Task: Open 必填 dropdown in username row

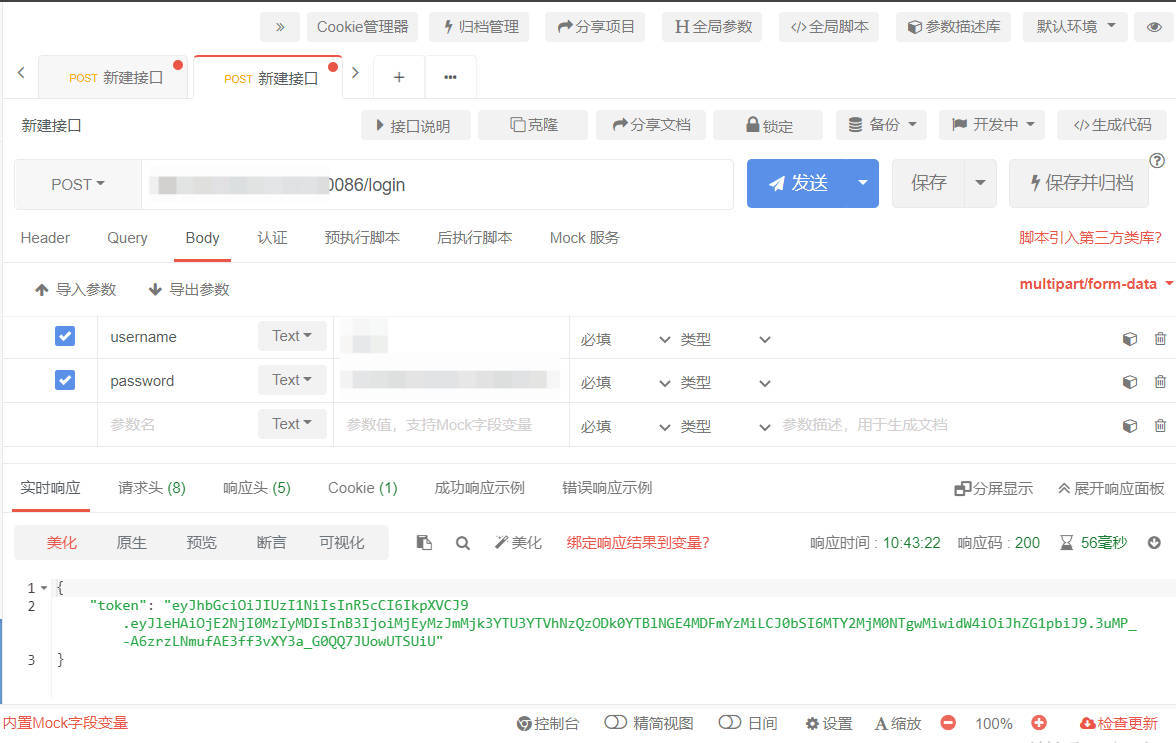Action: pos(625,340)
